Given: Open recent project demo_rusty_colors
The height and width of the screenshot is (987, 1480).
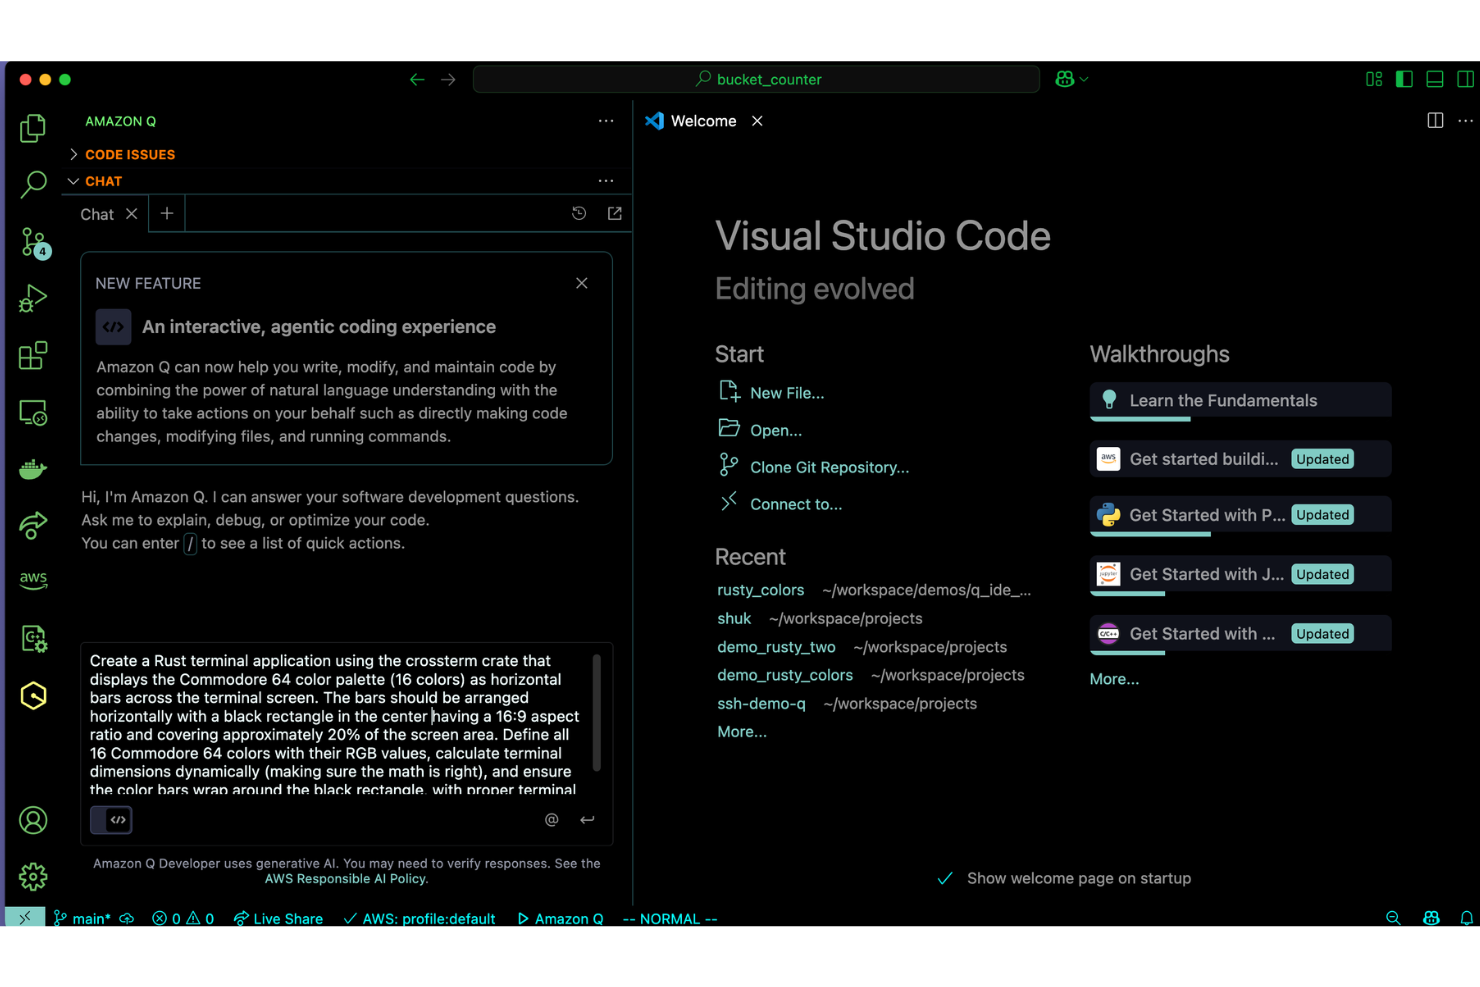Looking at the screenshot, I should [785, 675].
